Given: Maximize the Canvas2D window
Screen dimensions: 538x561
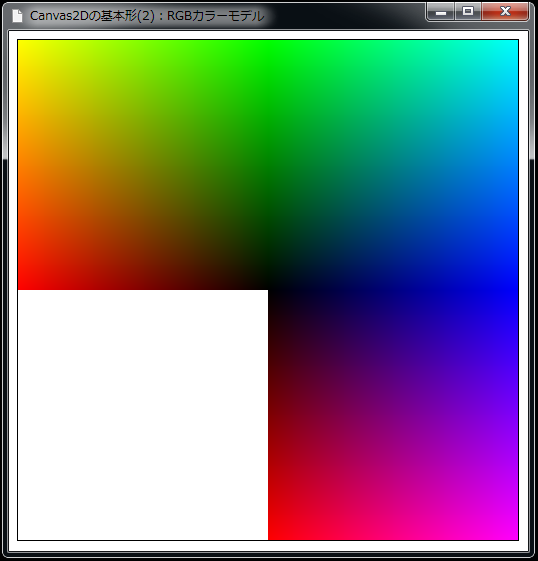Looking at the screenshot, I should click(x=468, y=12).
